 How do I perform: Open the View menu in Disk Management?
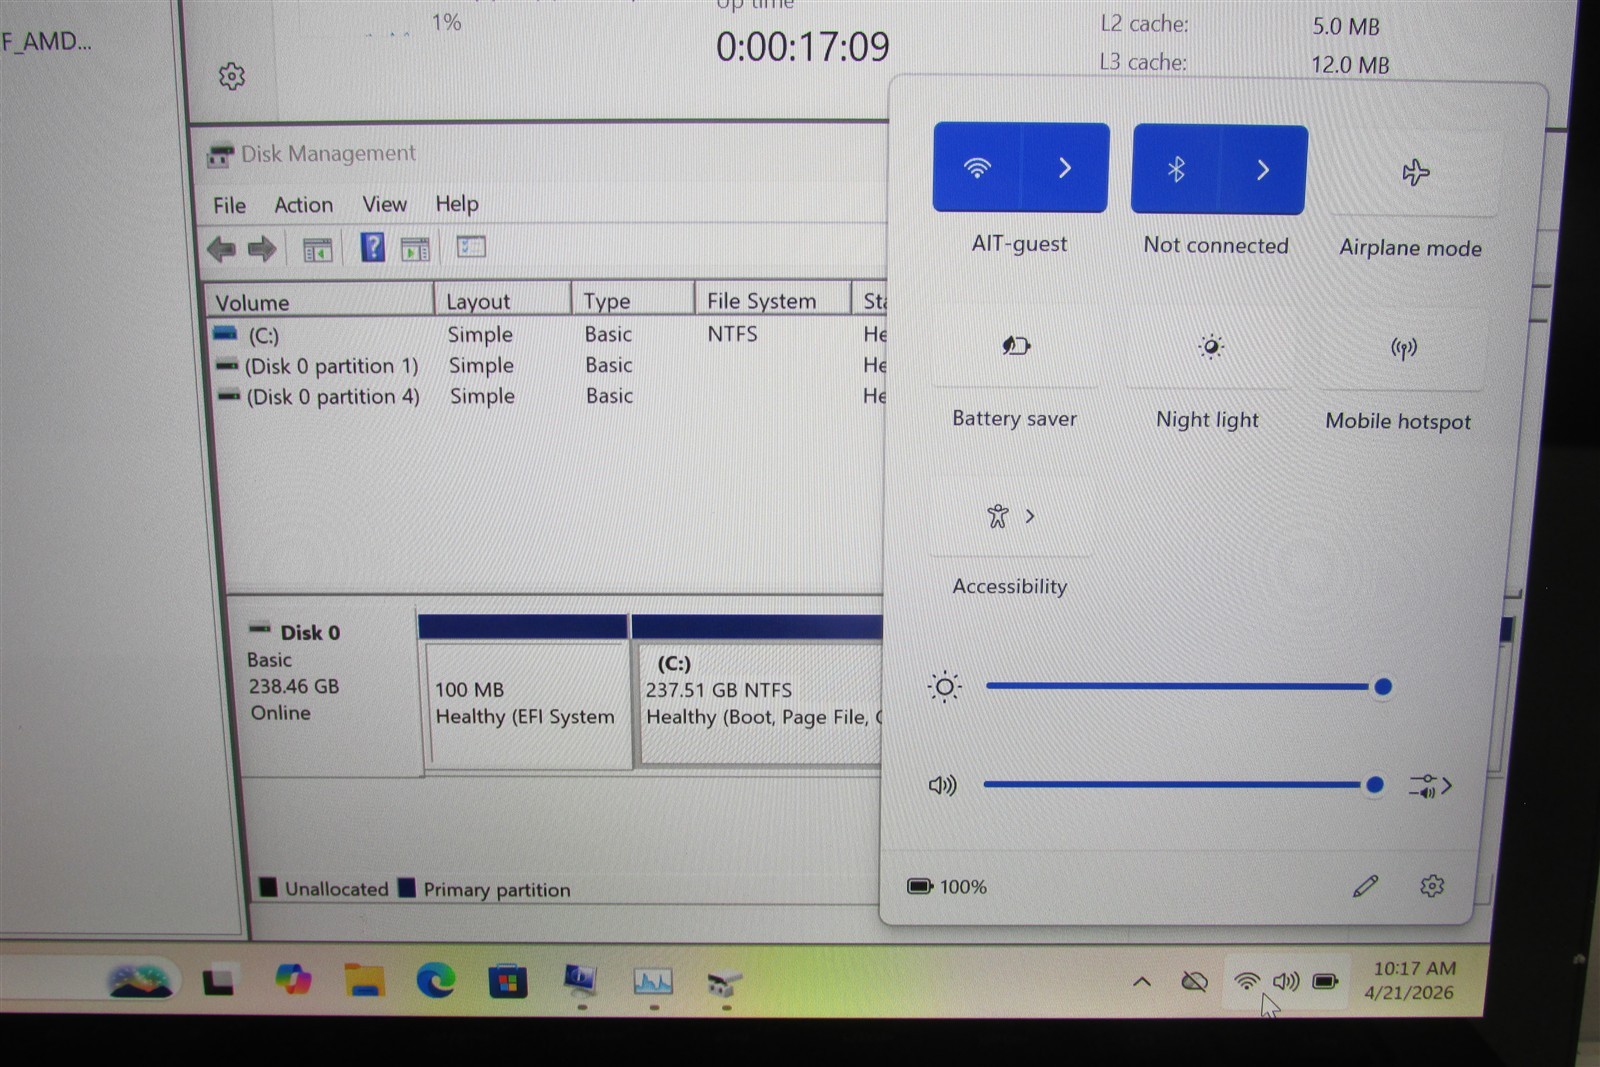(x=384, y=204)
